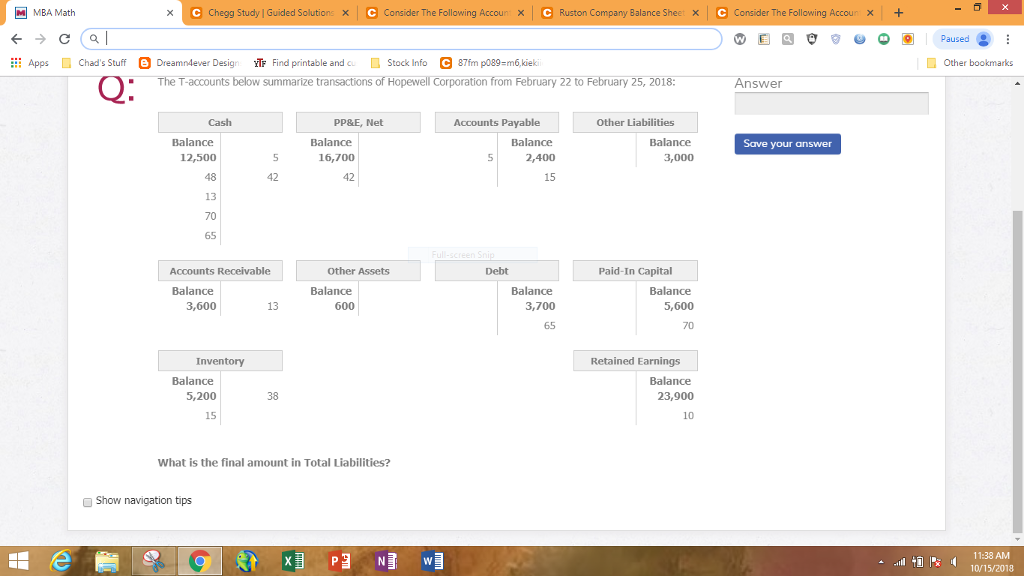Launch Word from the taskbar

(x=432, y=560)
